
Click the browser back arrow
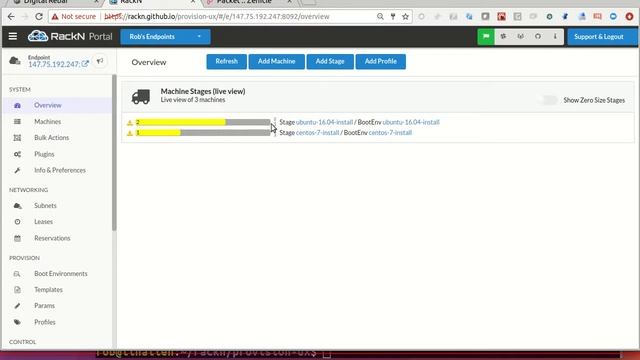click(x=11, y=17)
